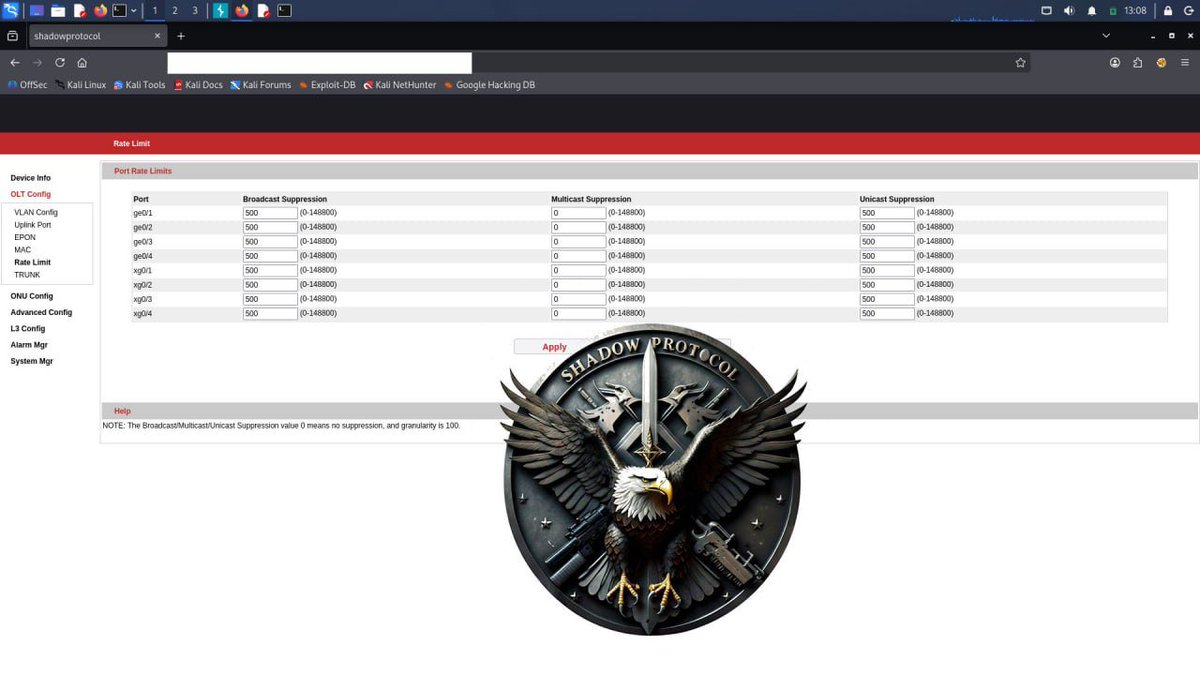The height and width of the screenshot is (675, 1200).
Task: Go to browser home page
Action: 82,62
